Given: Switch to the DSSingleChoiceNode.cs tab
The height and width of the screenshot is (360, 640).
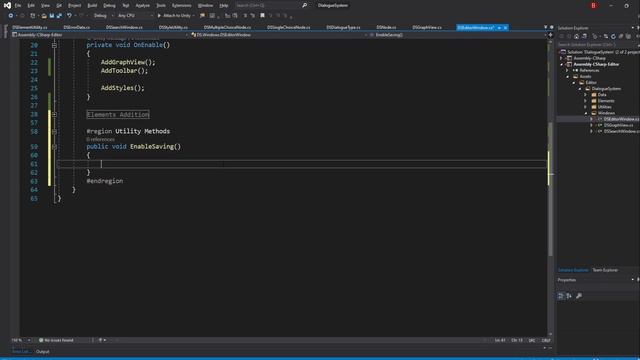Looking at the screenshot, I should [x=289, y=28].
